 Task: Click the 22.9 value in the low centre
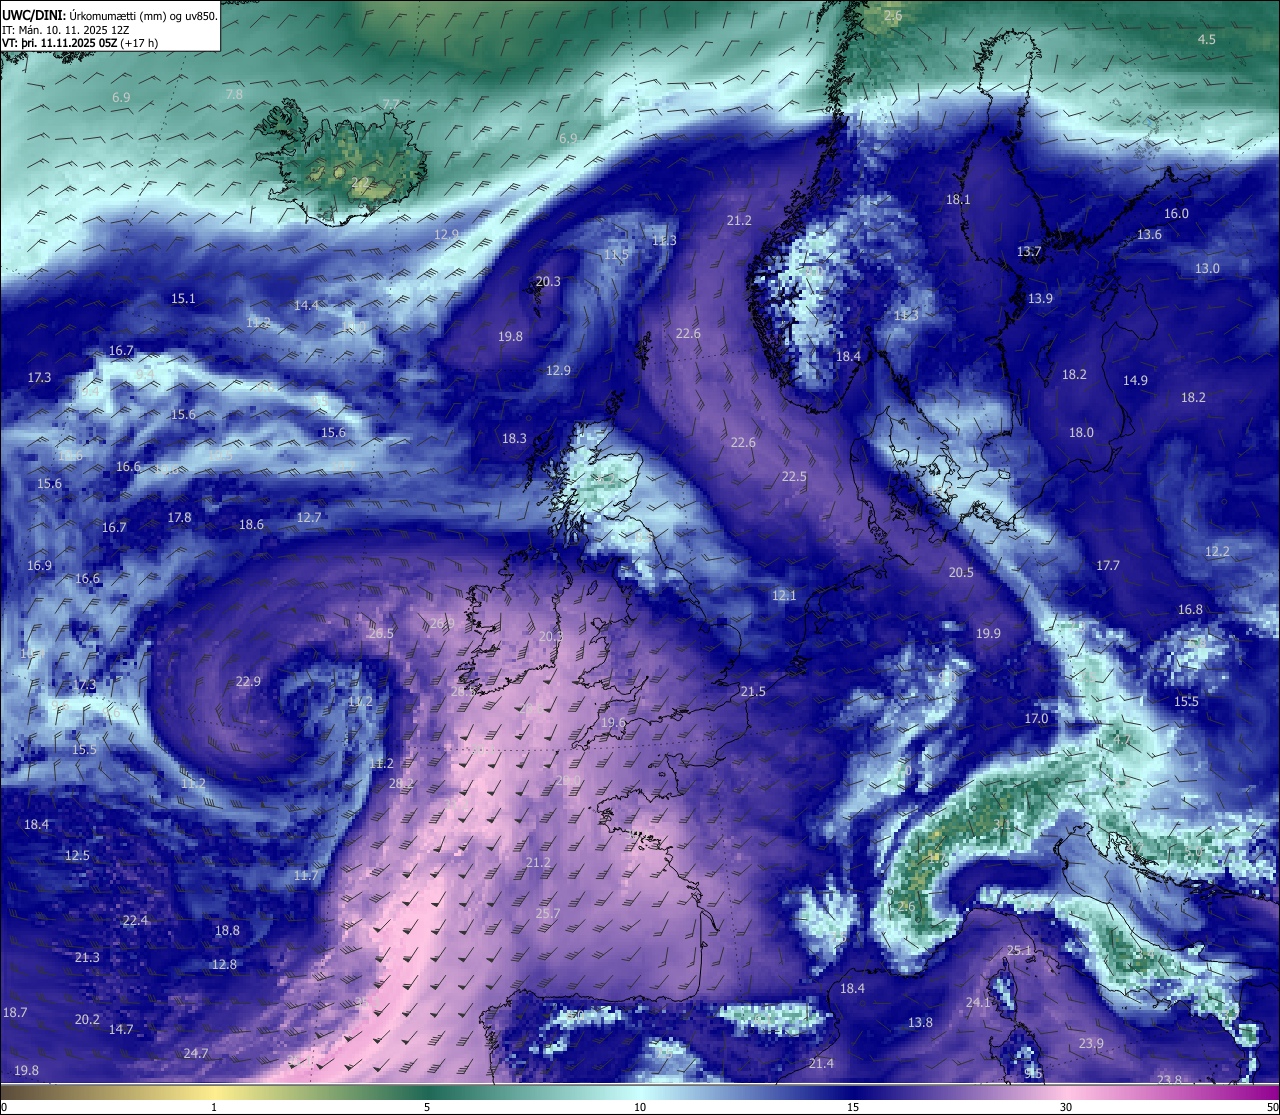click(x=248, y=681)
